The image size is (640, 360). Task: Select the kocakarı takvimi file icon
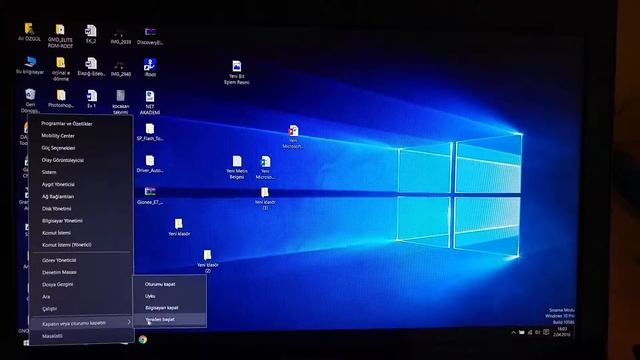click(120, 102)
